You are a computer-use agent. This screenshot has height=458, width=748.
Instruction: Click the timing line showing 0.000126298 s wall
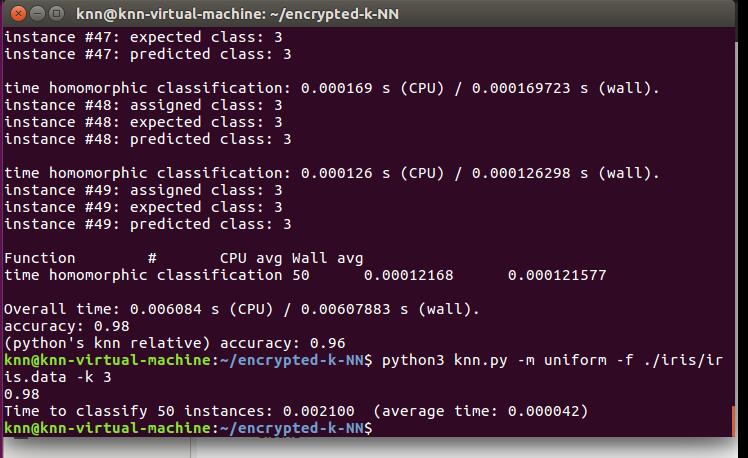pos(332,173)
